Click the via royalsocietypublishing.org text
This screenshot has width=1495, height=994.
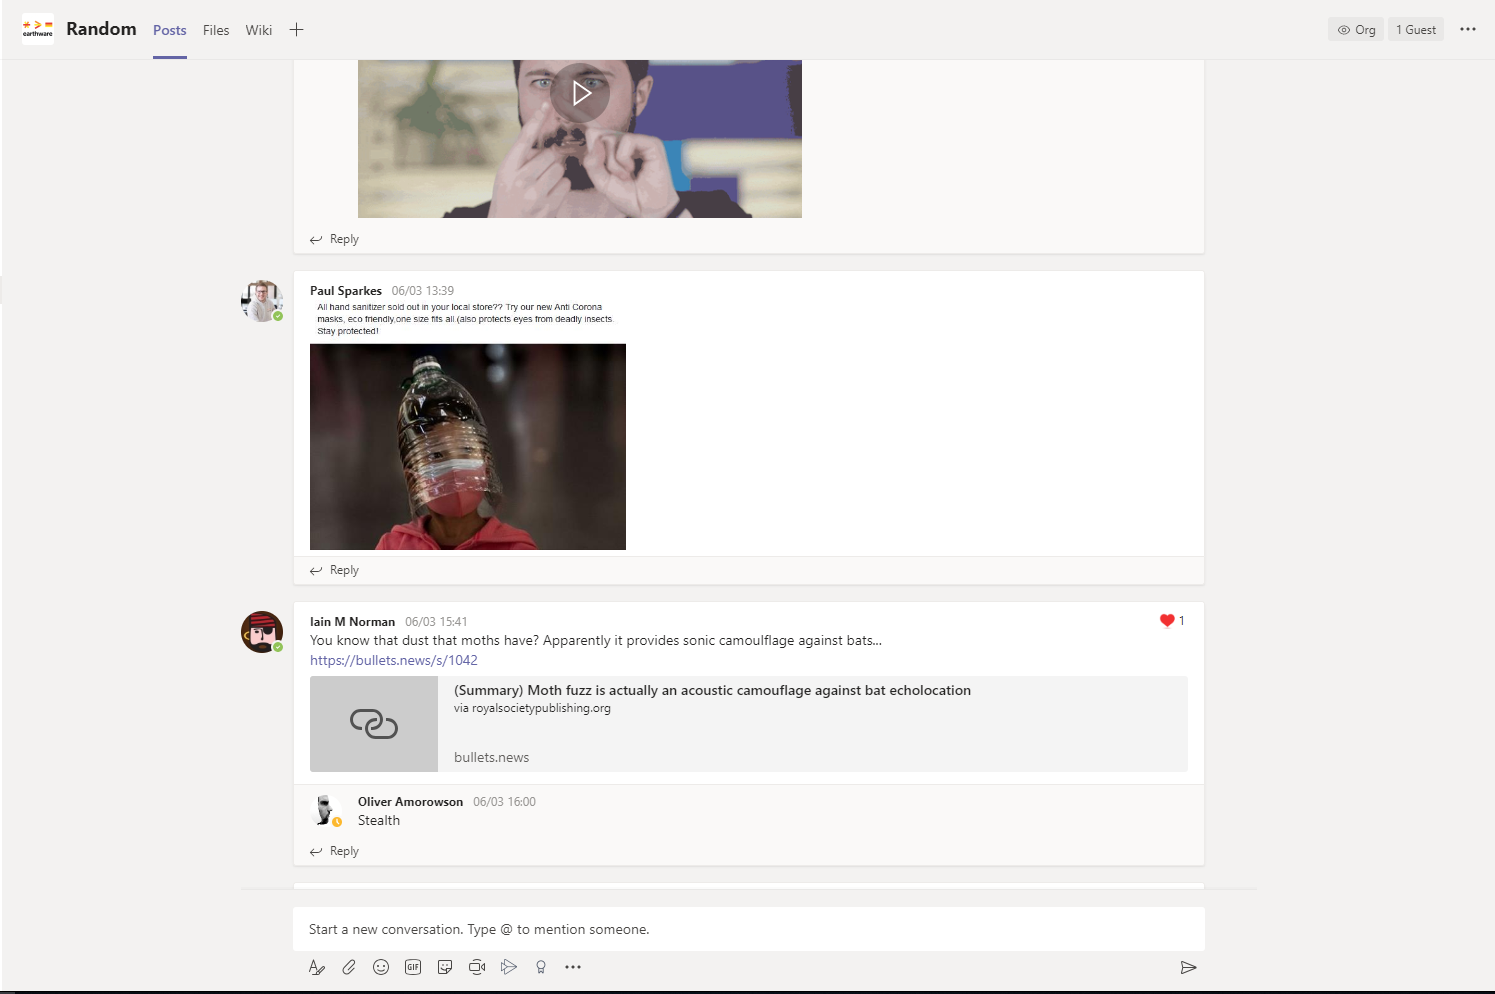coord(532,708)
